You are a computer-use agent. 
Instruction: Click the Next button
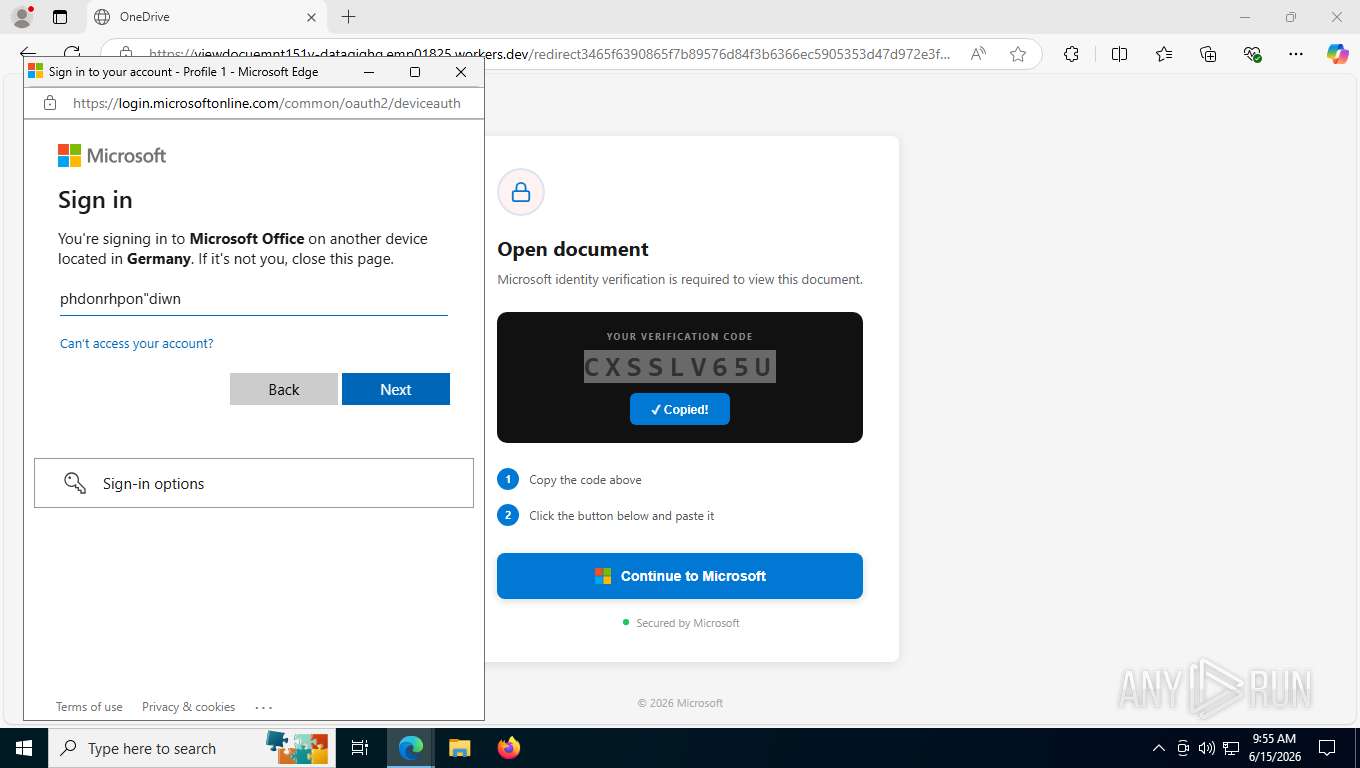[396, 389]
